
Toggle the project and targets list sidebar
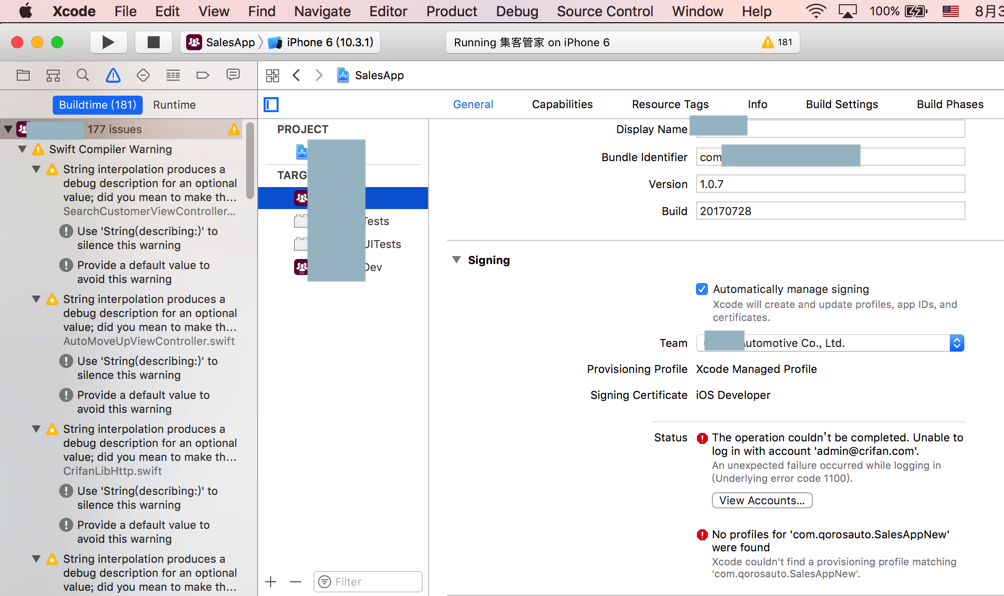[x=271, y=104]
